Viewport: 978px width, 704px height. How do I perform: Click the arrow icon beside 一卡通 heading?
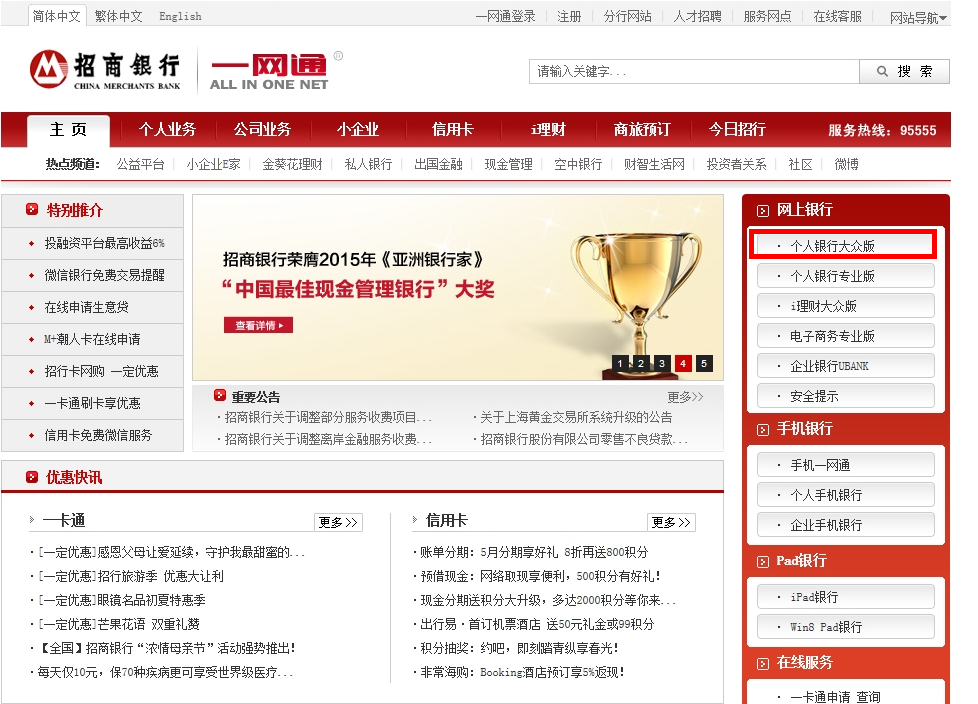point(32,519)
